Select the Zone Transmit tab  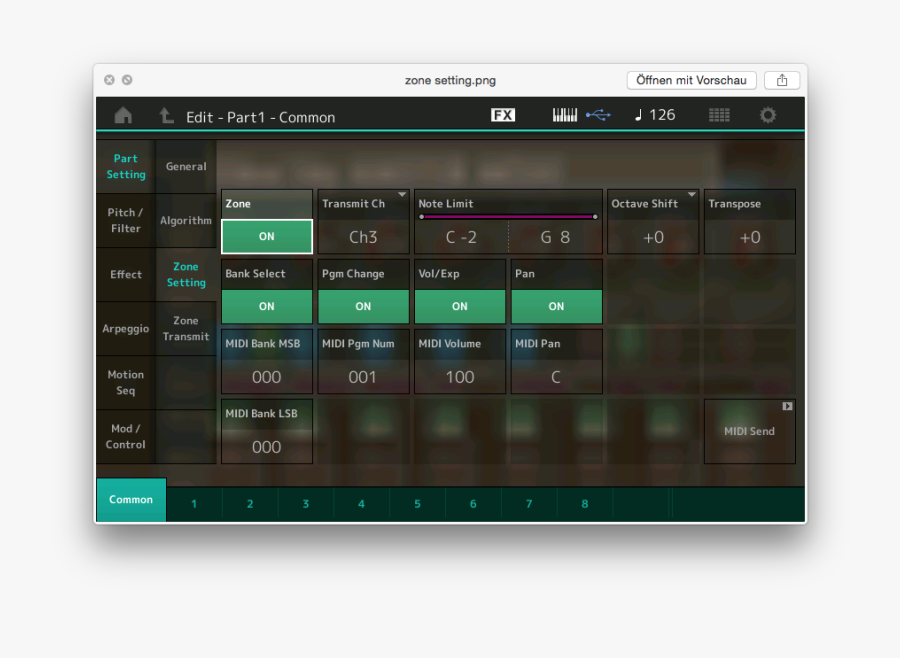coord(186,329)
